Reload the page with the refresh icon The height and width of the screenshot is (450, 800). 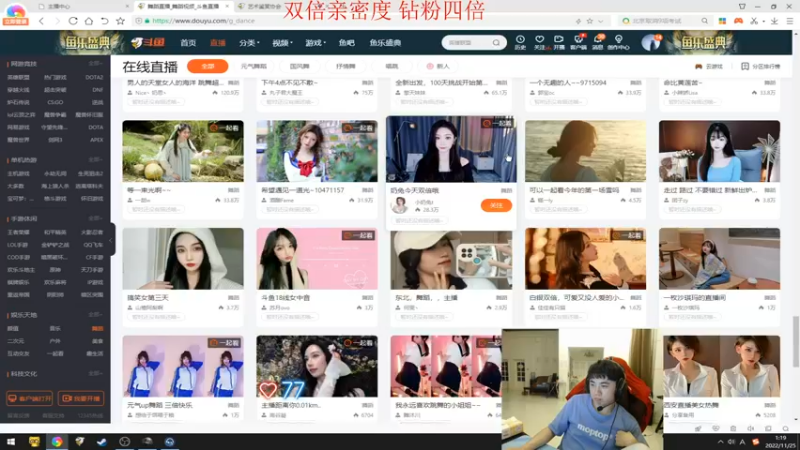(73, 21)
